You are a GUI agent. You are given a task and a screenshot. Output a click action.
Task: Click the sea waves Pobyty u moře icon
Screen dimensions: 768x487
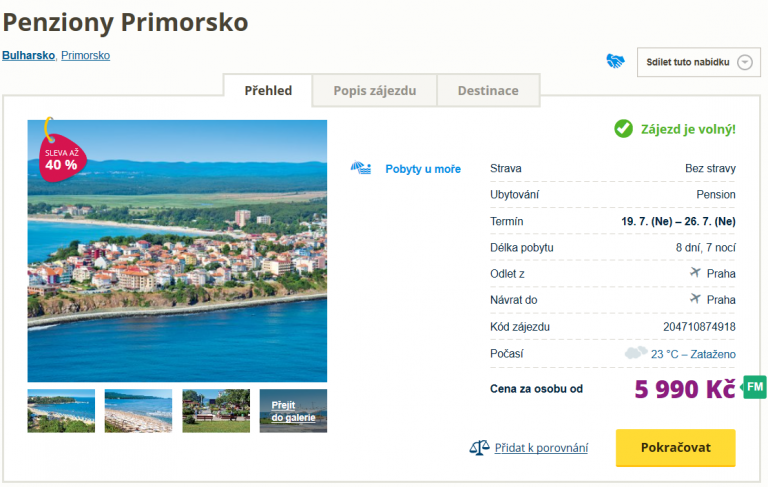pos(361,168)
